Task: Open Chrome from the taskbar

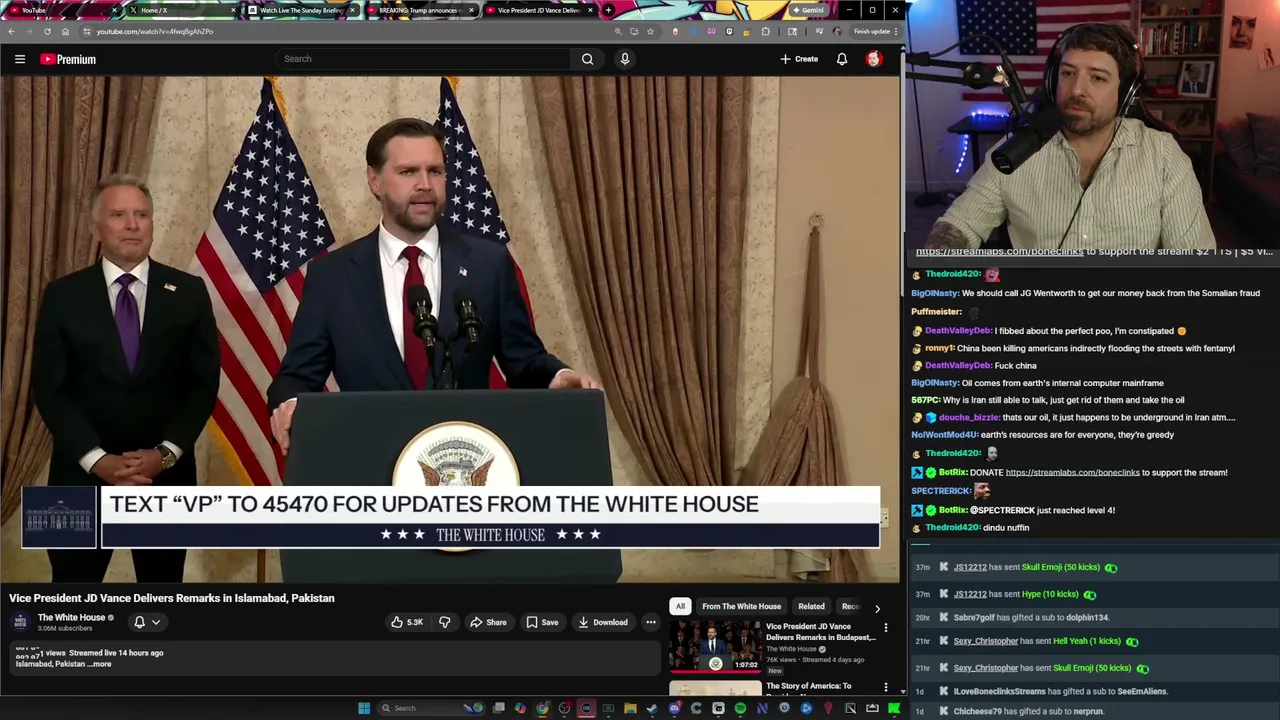Action: (542, 708)
